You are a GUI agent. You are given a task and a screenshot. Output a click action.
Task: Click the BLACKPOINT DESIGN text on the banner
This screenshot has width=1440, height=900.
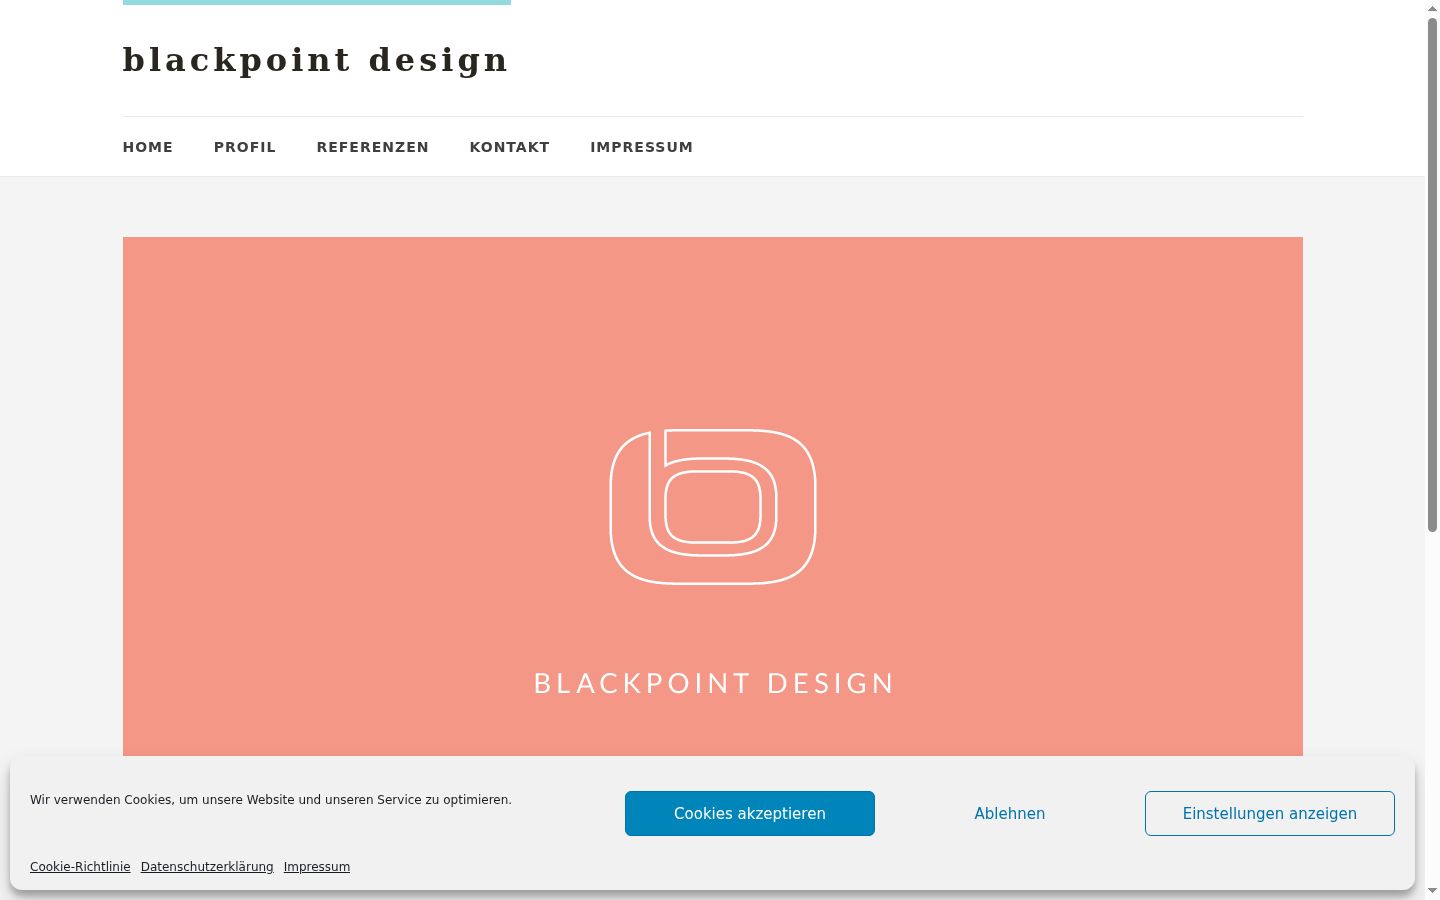(x=714, y=683)
